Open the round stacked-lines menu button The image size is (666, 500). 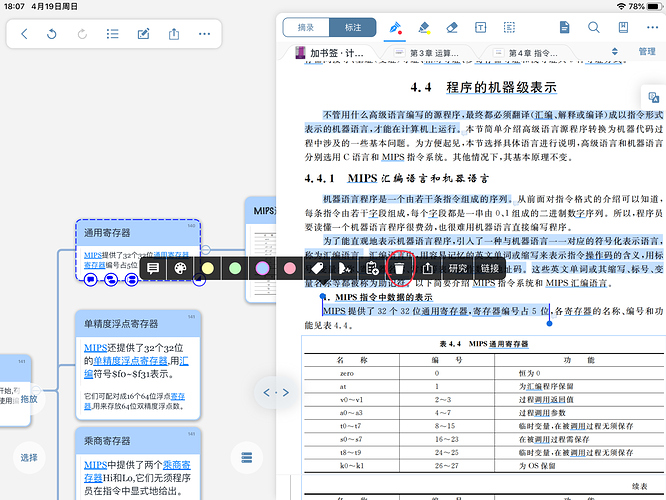pyautogui.click(x=247, y=458)
